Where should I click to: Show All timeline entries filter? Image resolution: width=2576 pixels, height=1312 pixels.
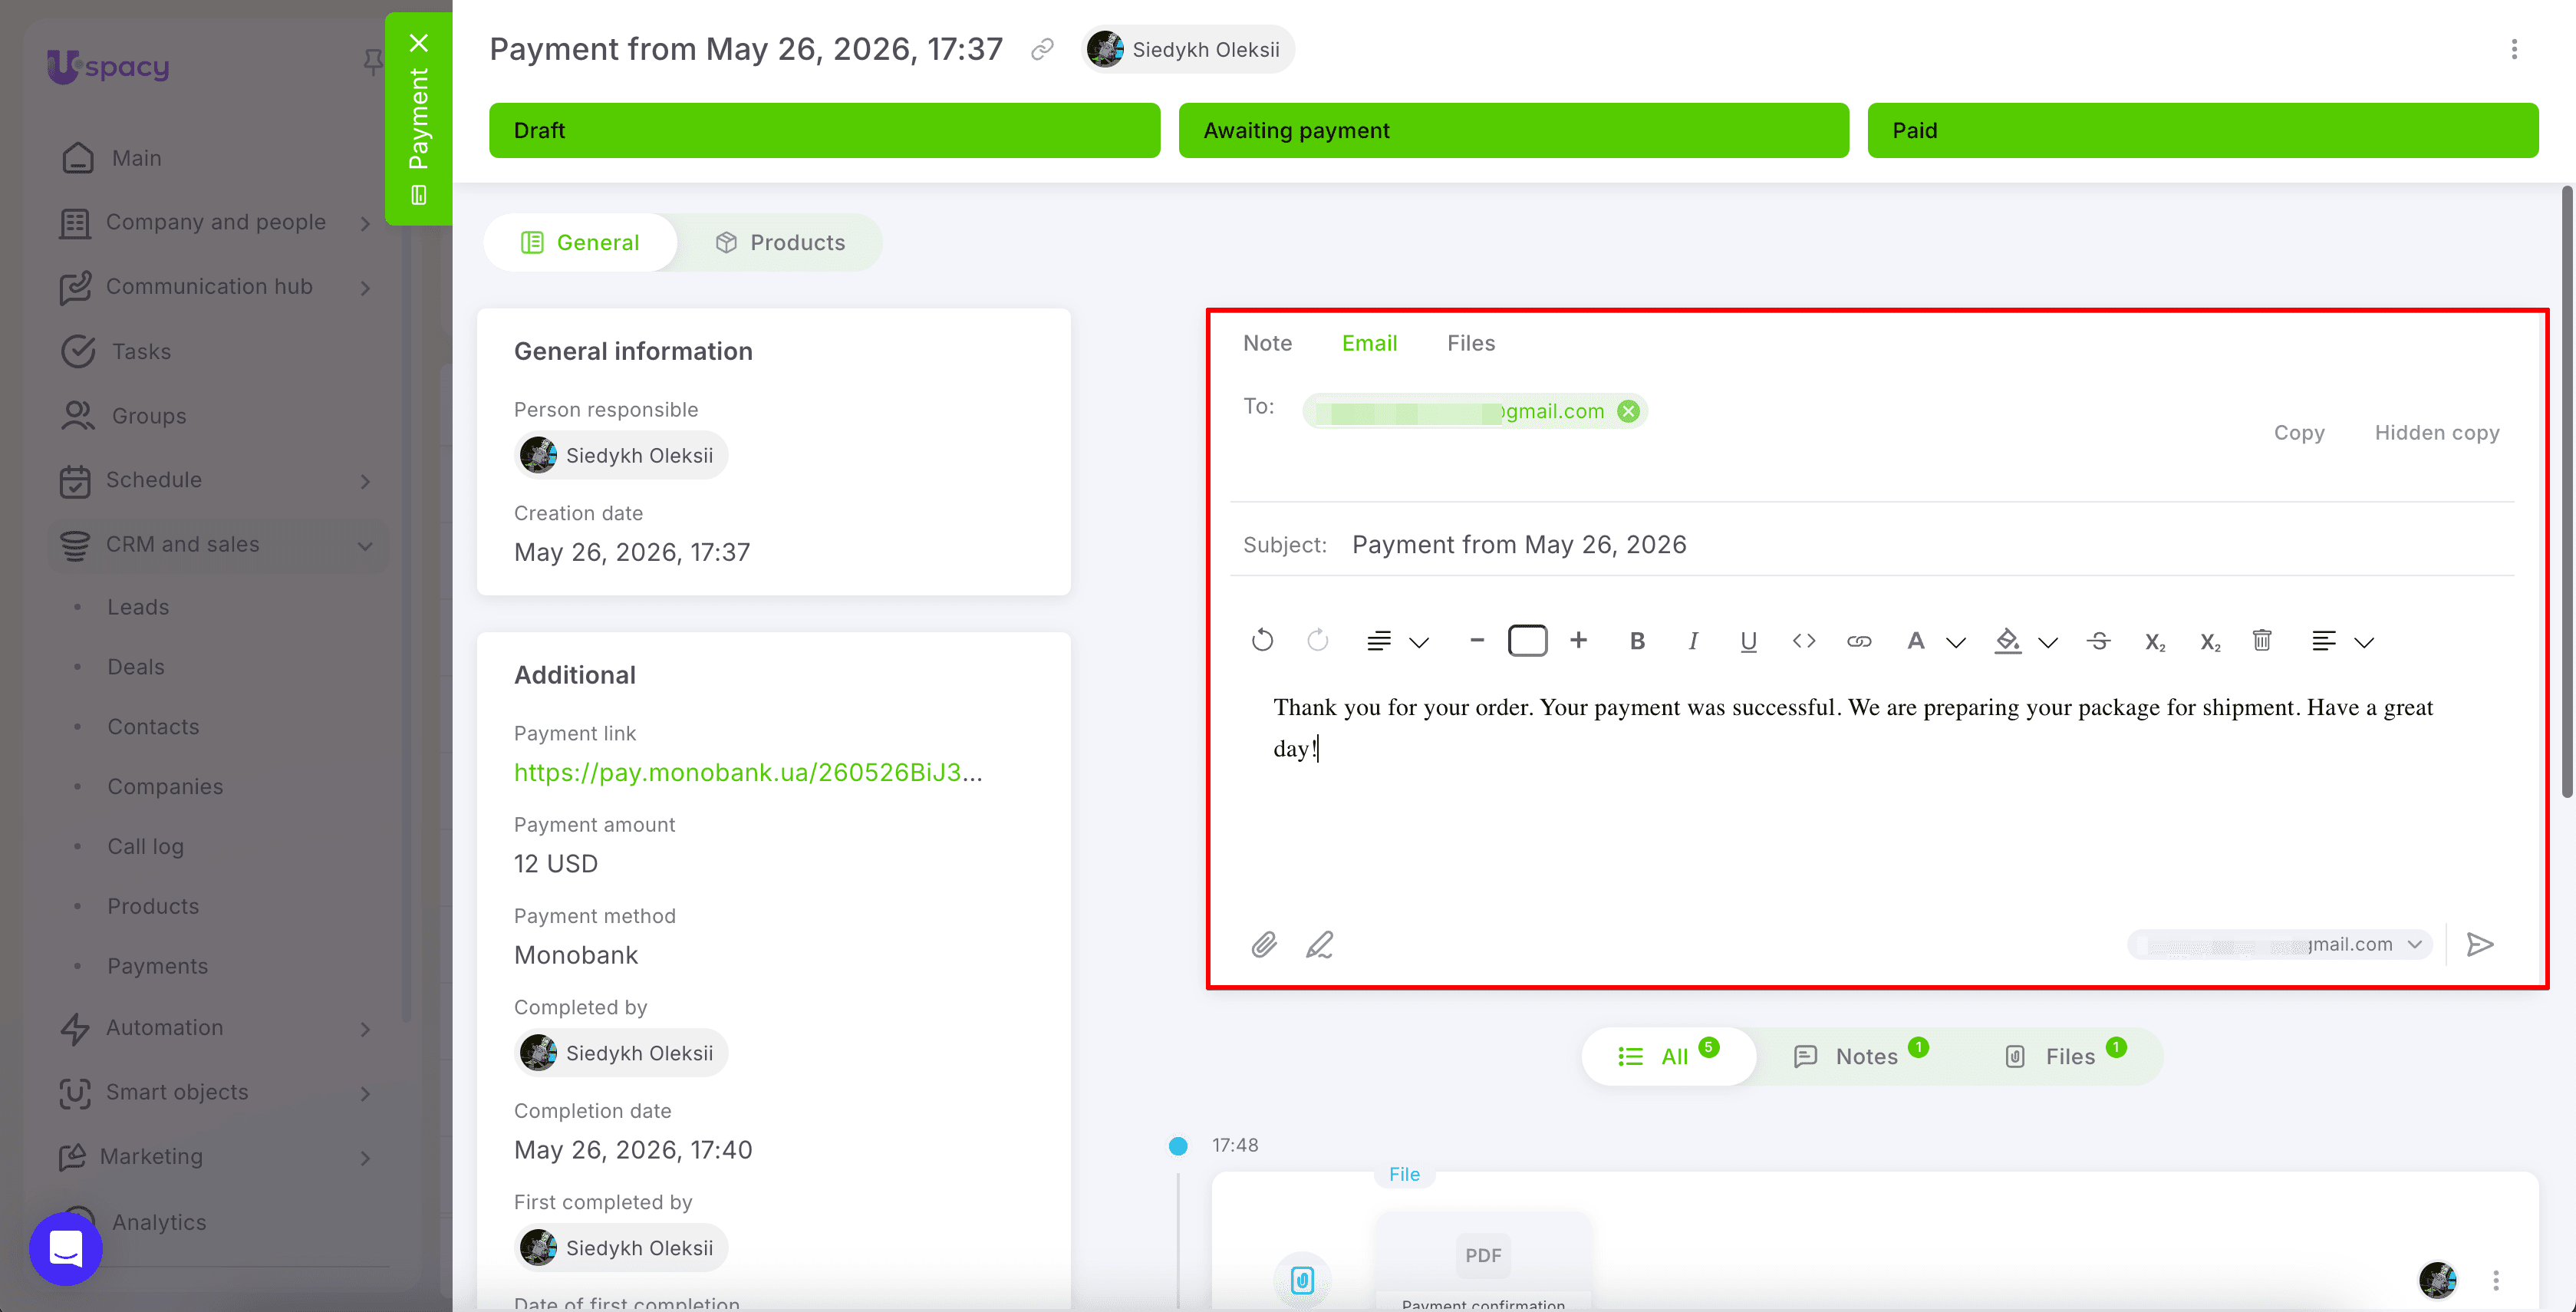(x=1669, y=1056)
